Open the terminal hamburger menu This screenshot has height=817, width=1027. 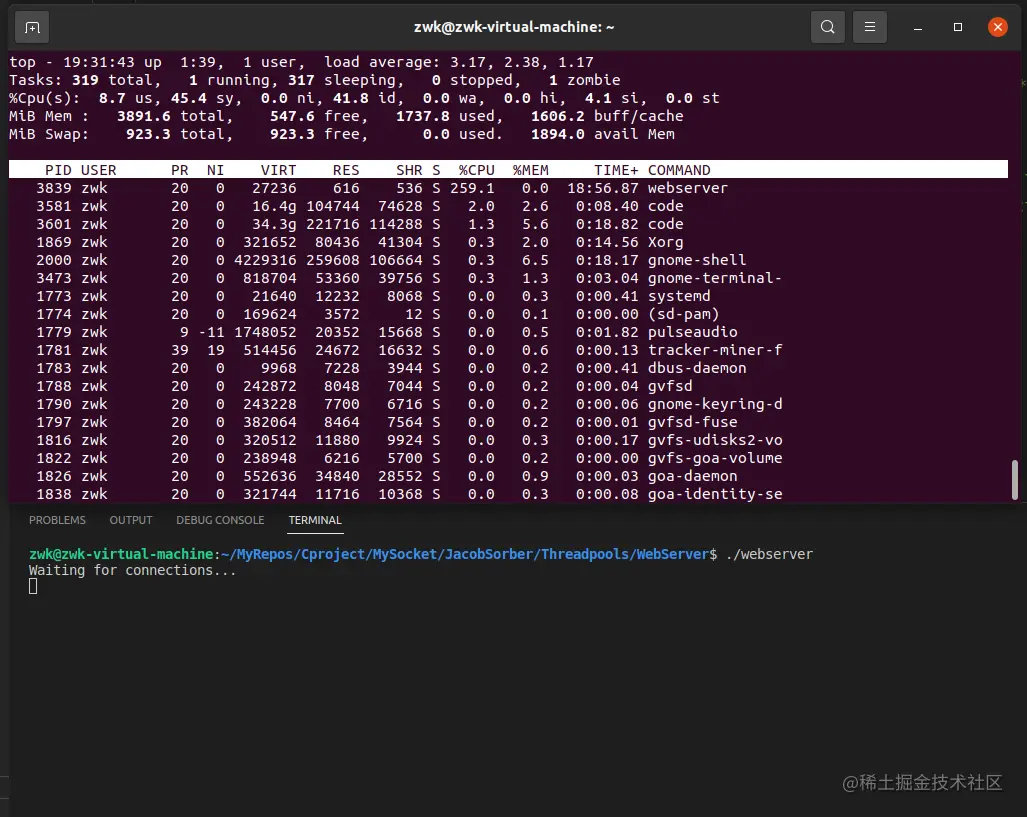pyautogui.click(x=869, y=27)
